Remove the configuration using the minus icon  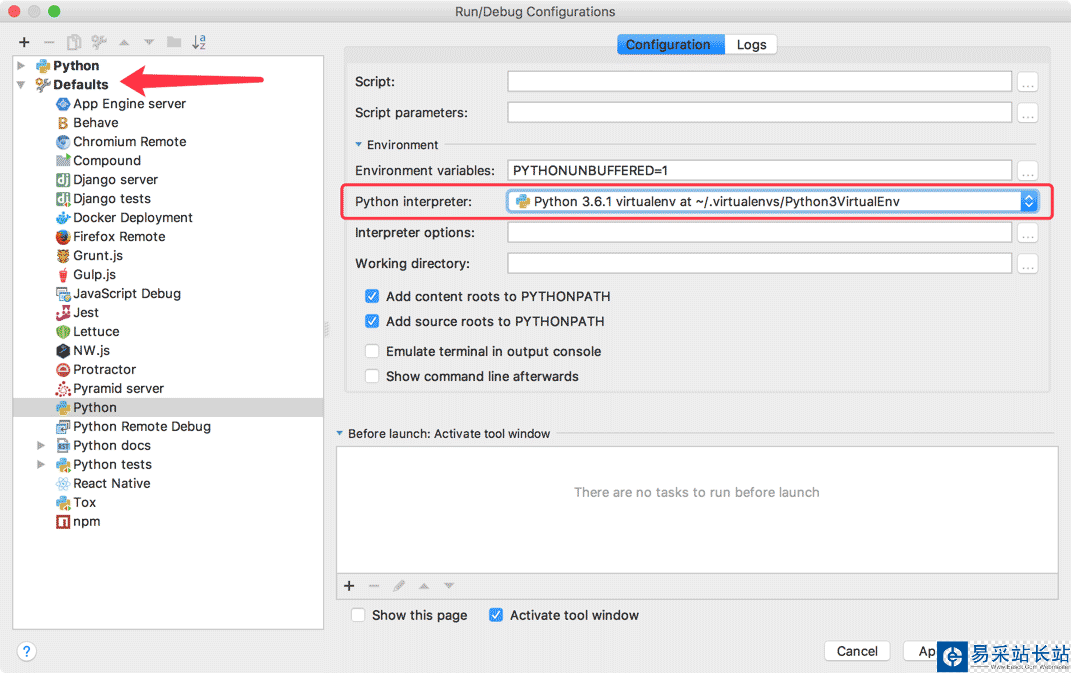tap(48, 42)
